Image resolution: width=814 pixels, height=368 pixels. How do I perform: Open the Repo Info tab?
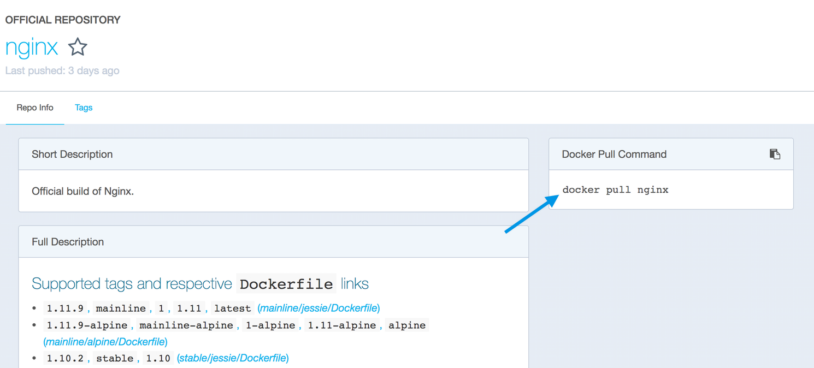tap(35, 108)
